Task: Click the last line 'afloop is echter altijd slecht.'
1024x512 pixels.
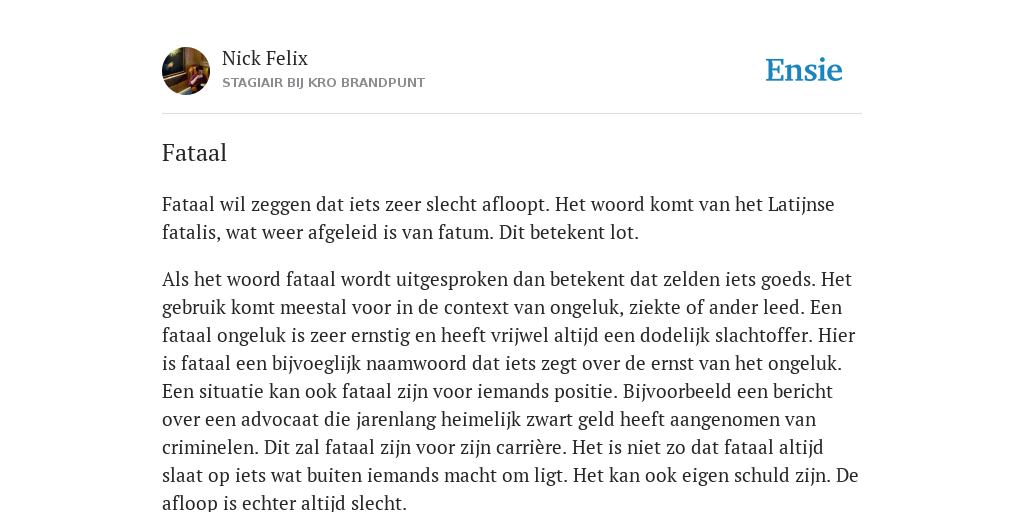Action: point(284,504)
